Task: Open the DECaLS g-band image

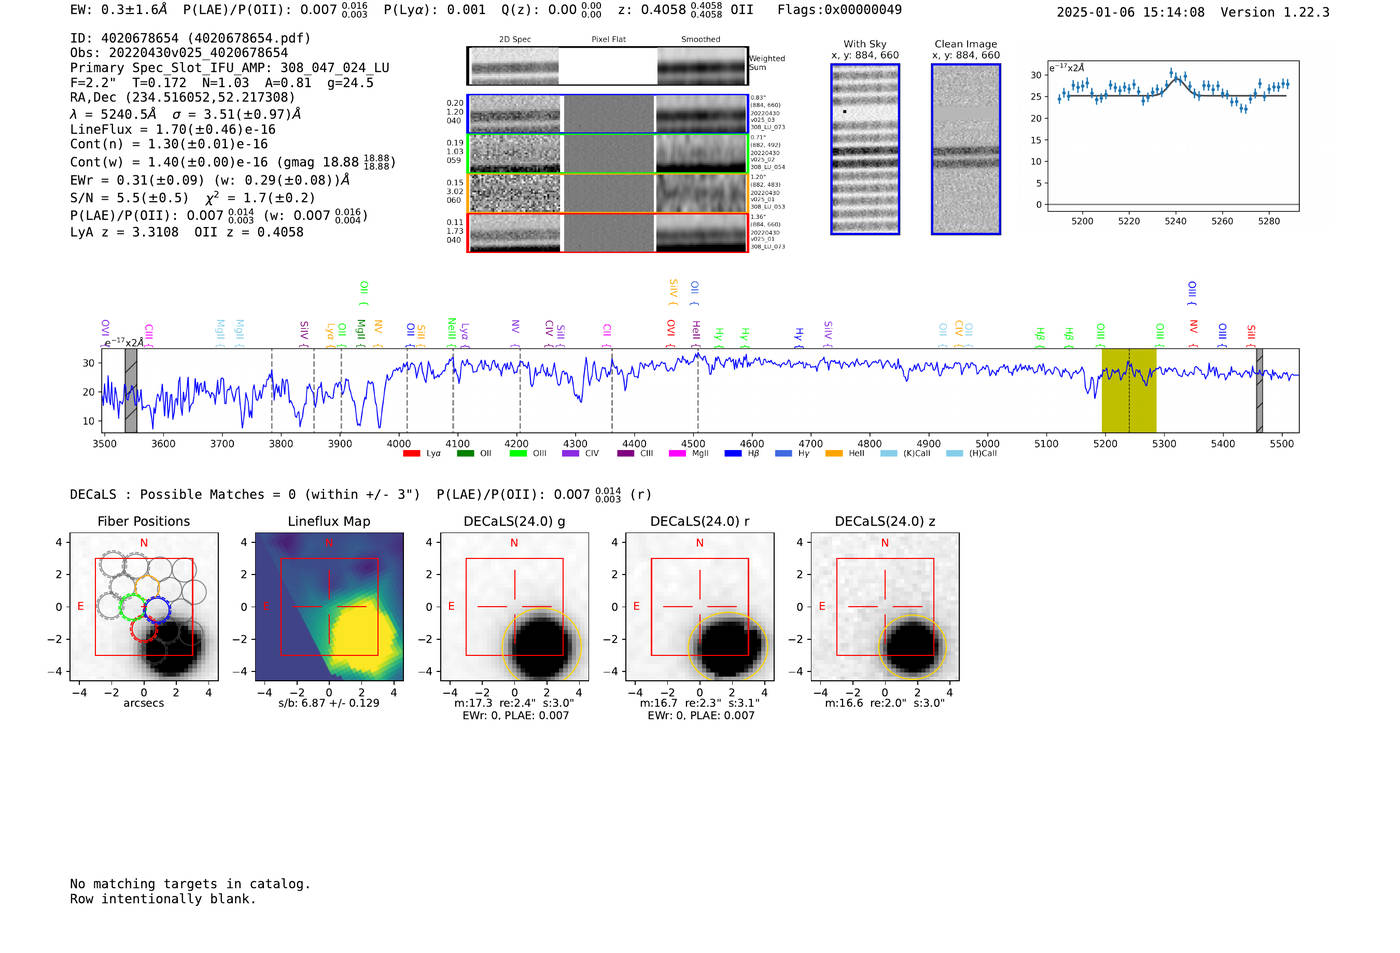Action: point(514,607)
